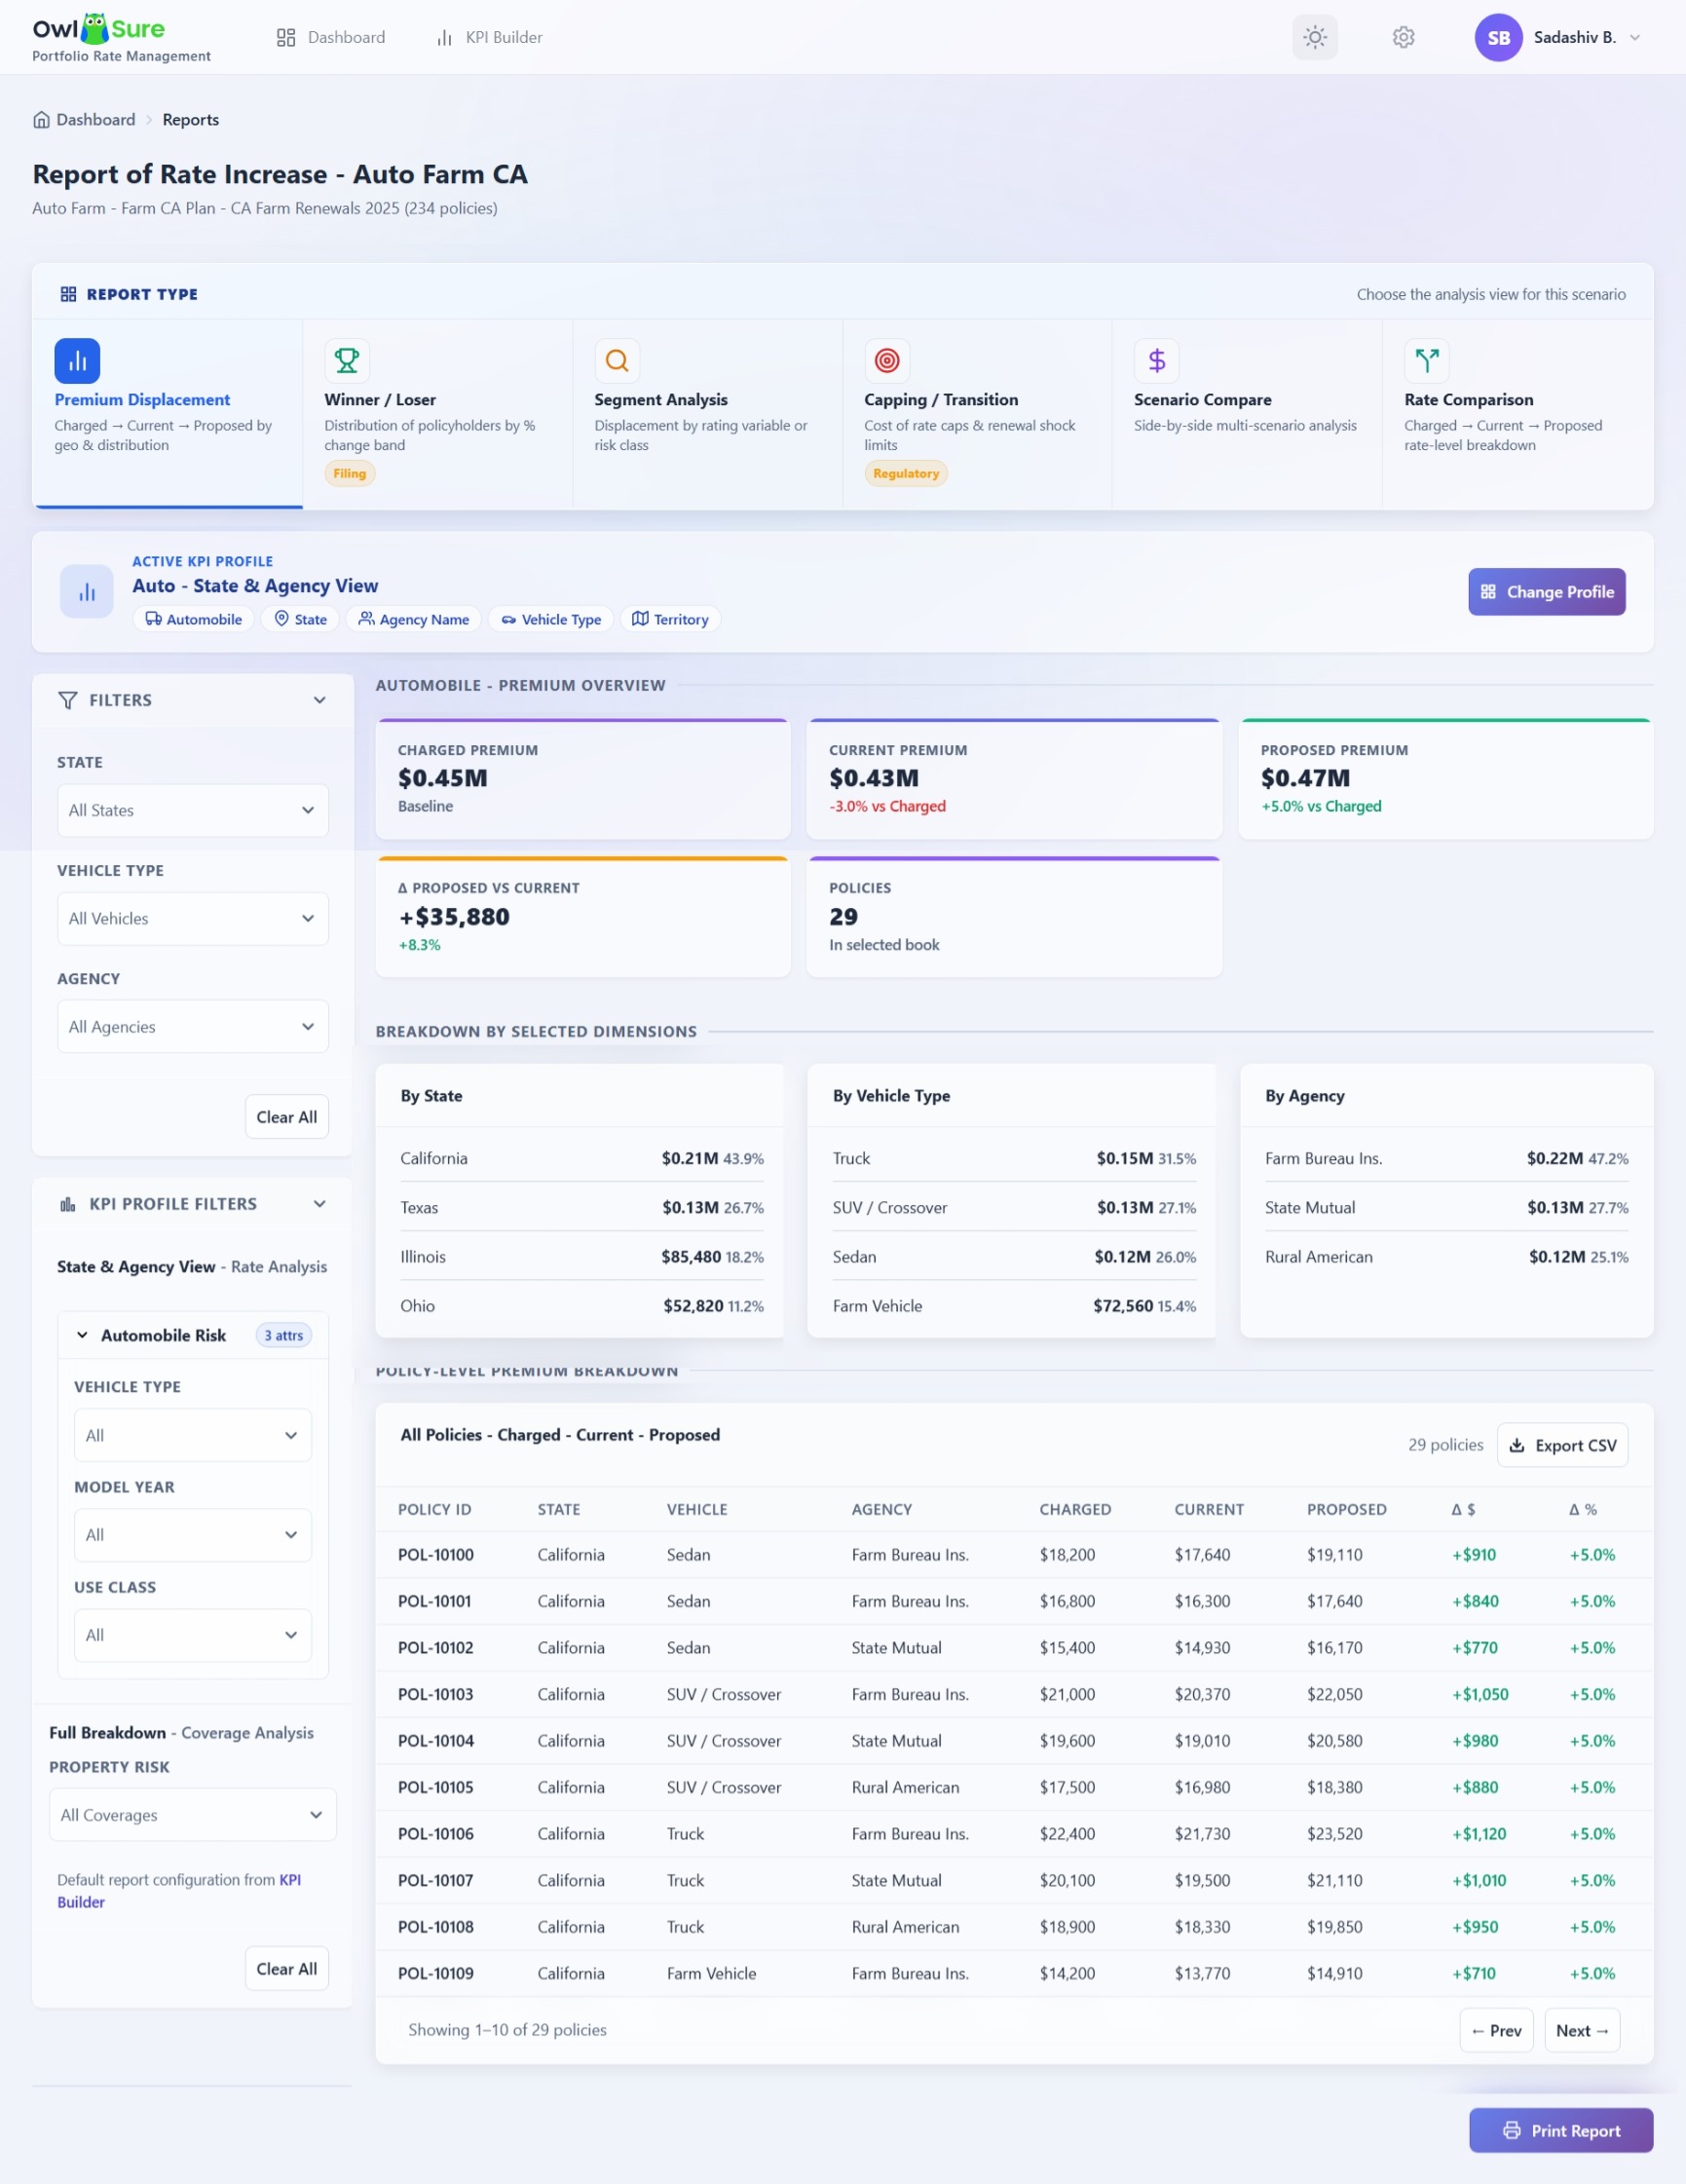
Task: Click the home icon in the breadcrumb
Action: (41, 120)
